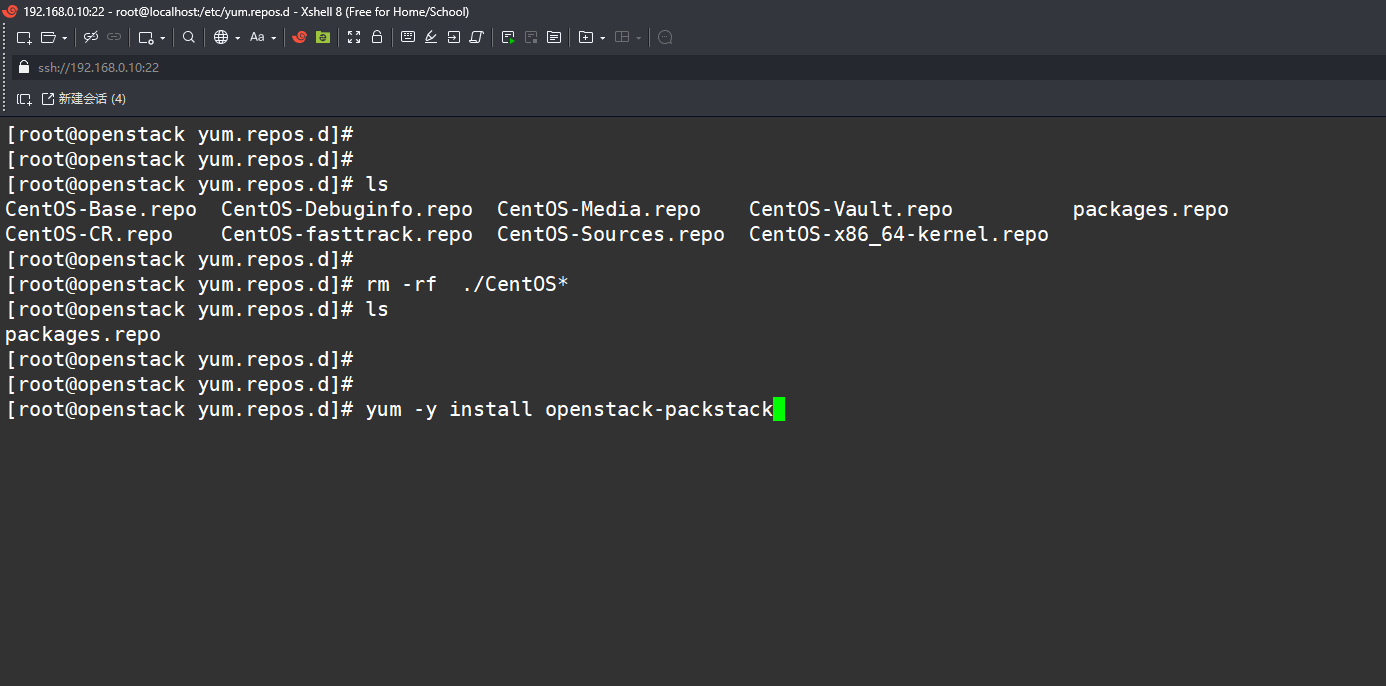Click the Lock screen padlock icon

coord(377,37)
